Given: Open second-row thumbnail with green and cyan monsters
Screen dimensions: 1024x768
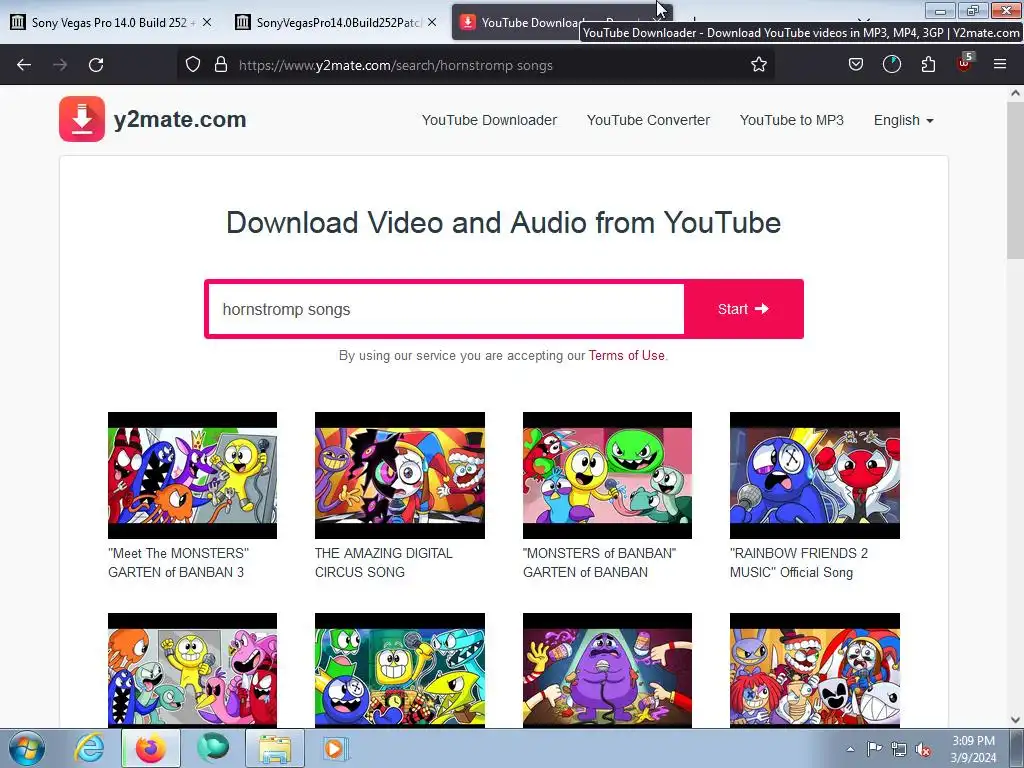Looking at the screenshot, I should click(400, 670).
